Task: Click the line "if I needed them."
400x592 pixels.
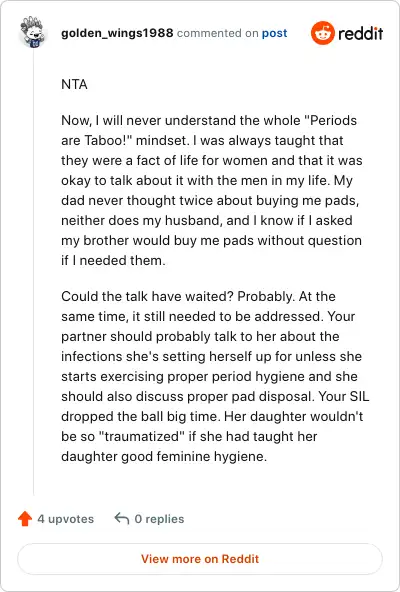Action: click(x=113, y=261)
